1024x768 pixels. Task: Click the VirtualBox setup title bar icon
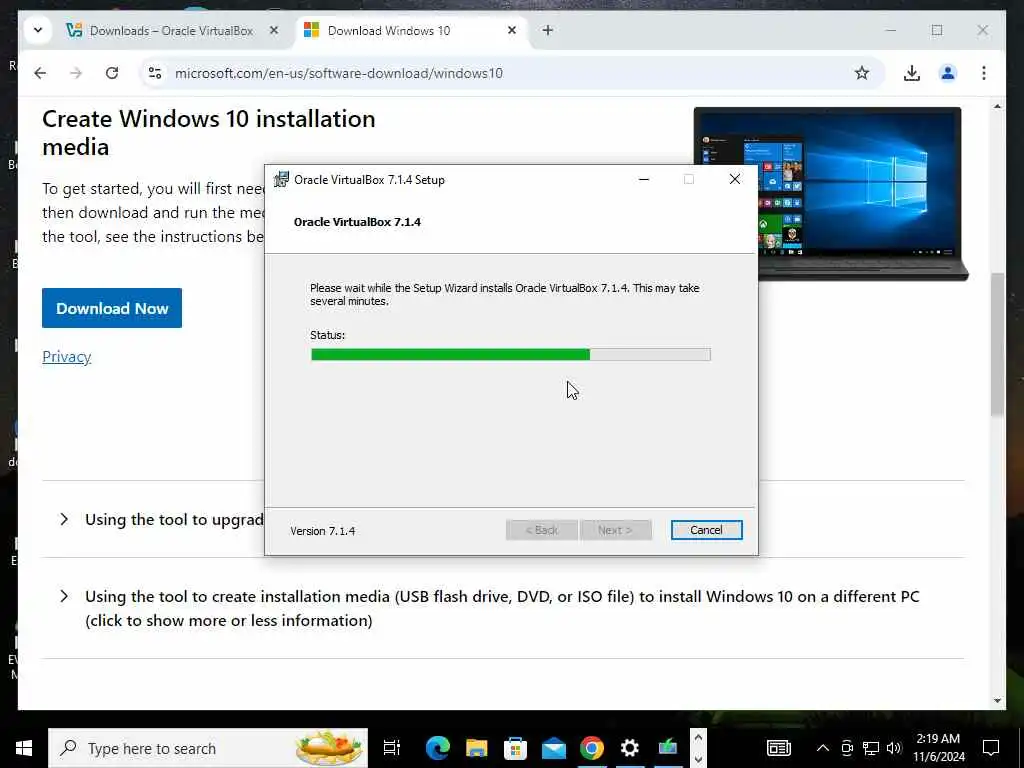[281, 180]
